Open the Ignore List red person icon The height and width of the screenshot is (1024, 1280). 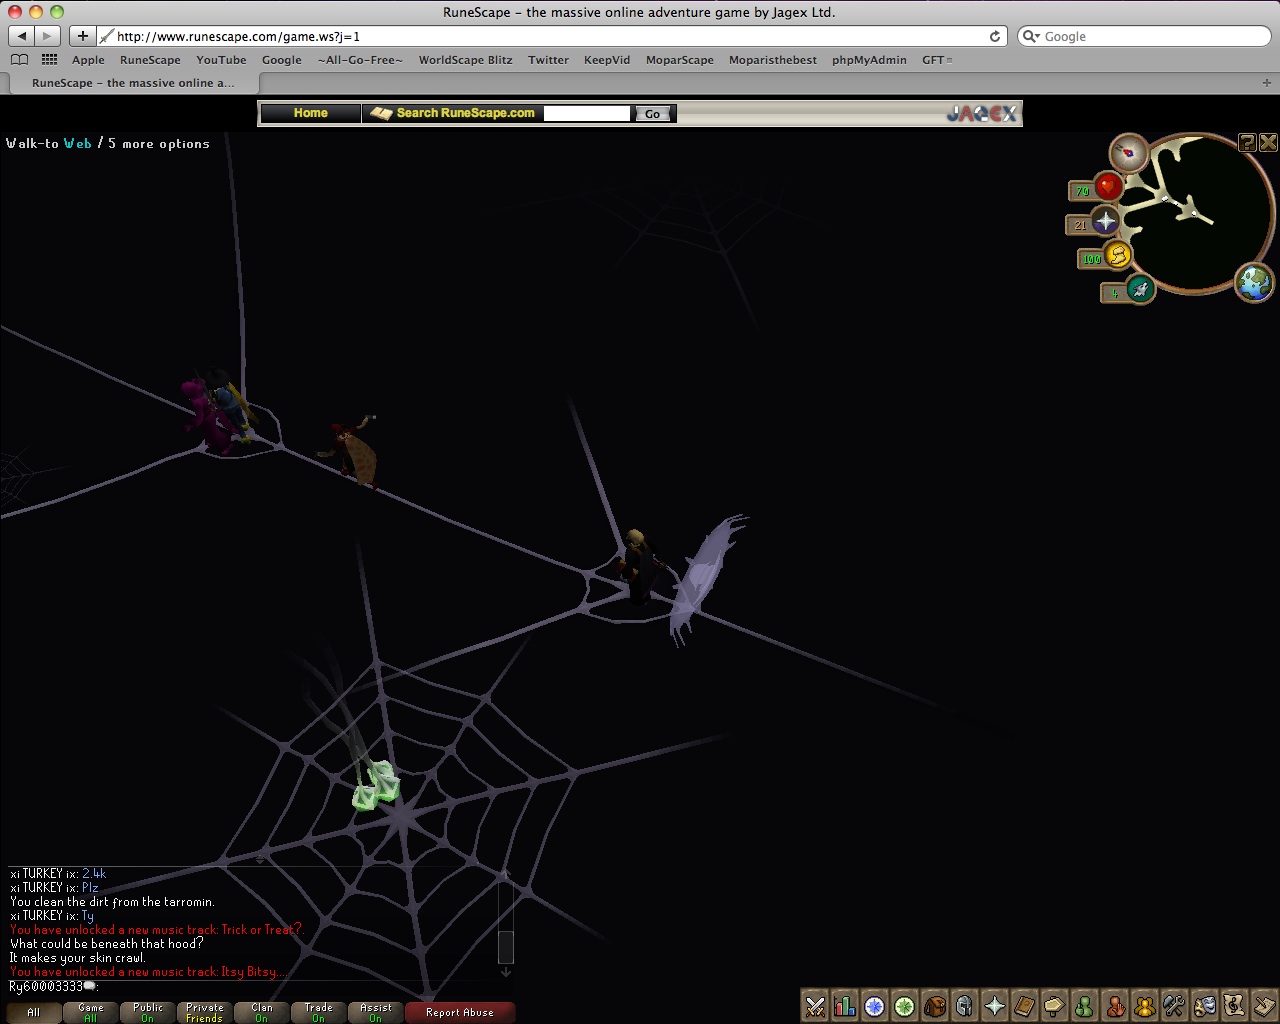pyautogui.click(x=1115, y=1006)
